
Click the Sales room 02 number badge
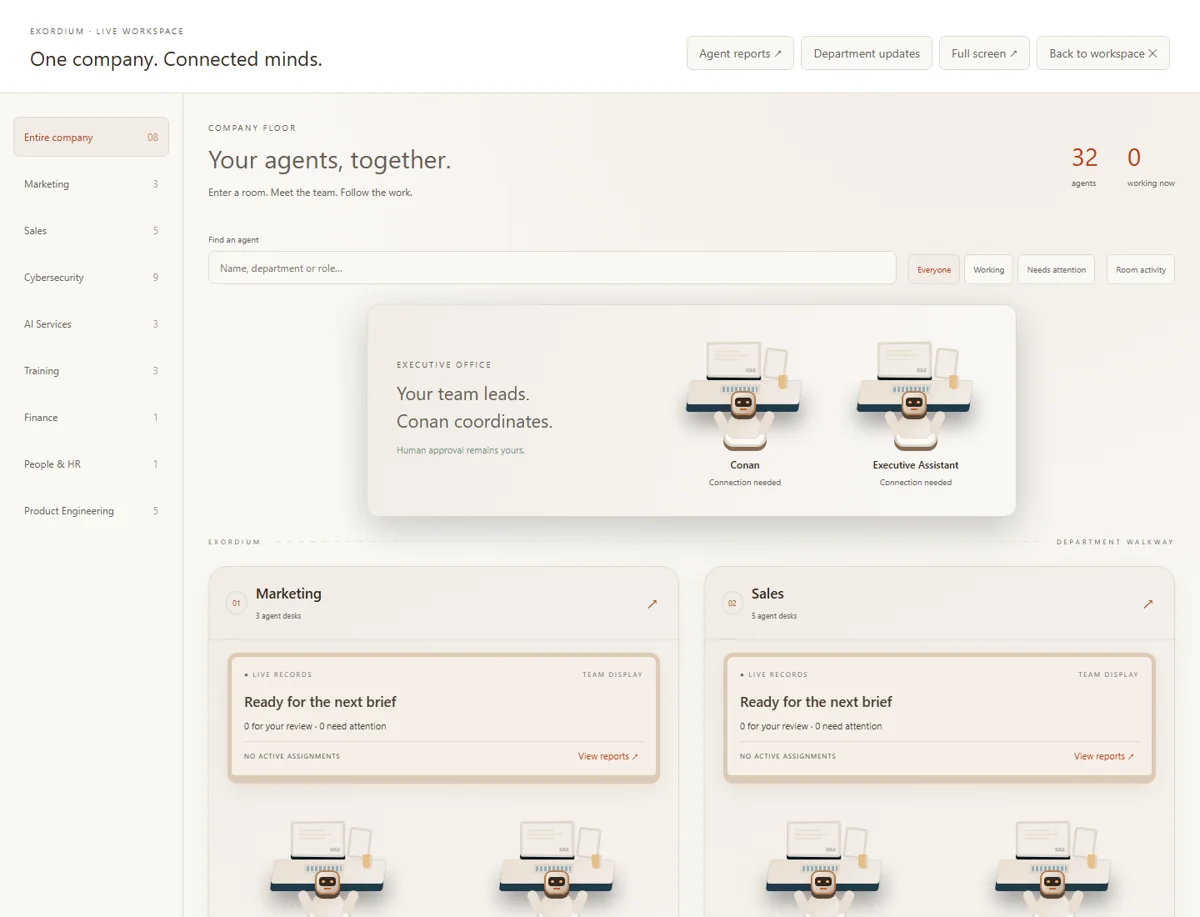click(x=732, y=603)
